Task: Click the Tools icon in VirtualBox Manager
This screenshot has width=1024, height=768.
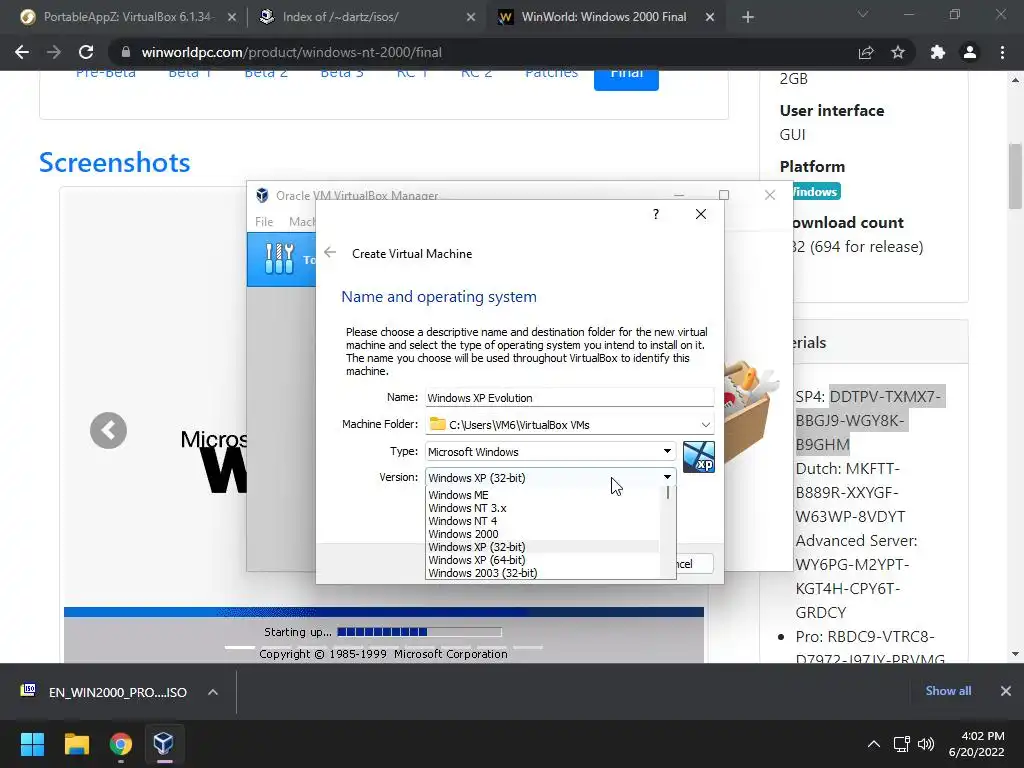Action: [x=280, y=259]
